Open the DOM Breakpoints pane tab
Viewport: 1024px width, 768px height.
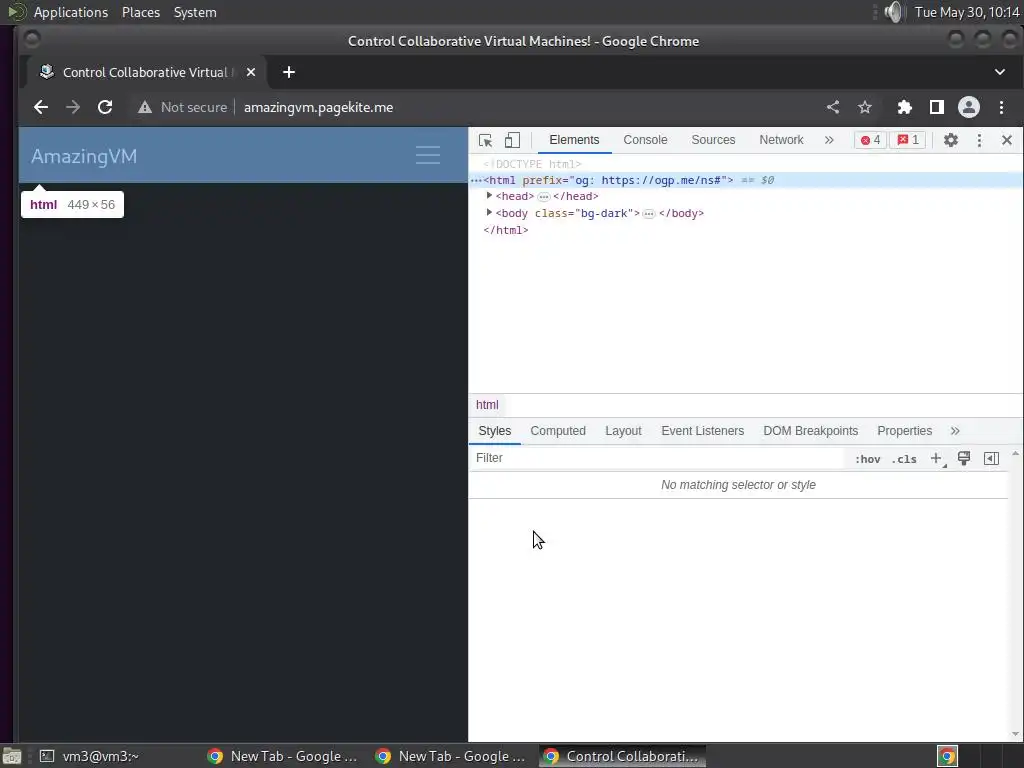(810, 431)
